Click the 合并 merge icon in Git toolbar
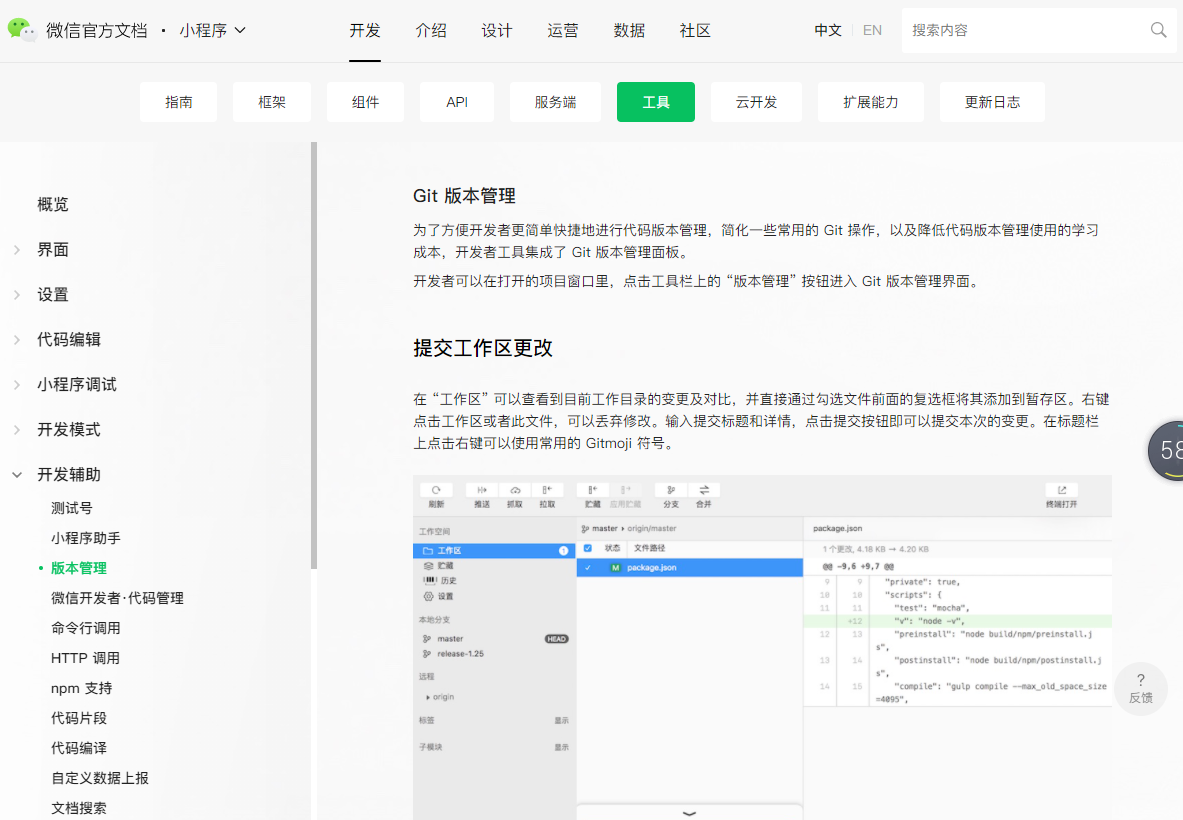1183x820 pixels. pos(704,490)
